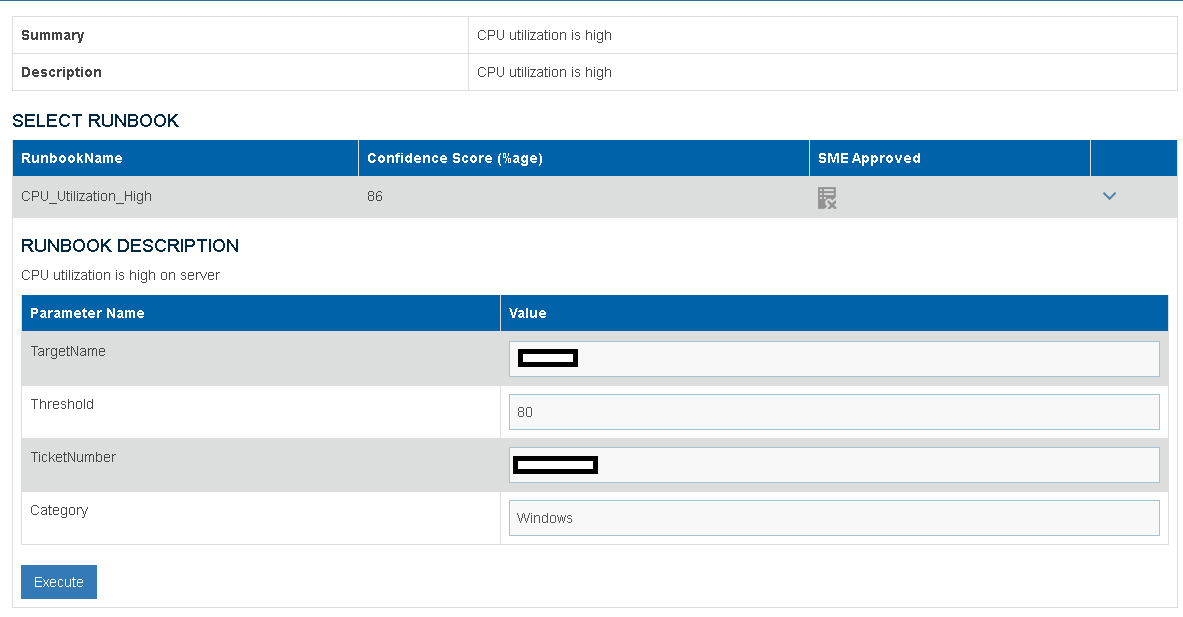1183x617 pixels.
Task: Collapse the CPU_Utilization_High runbook details chevron
Action: [1108, 197]
